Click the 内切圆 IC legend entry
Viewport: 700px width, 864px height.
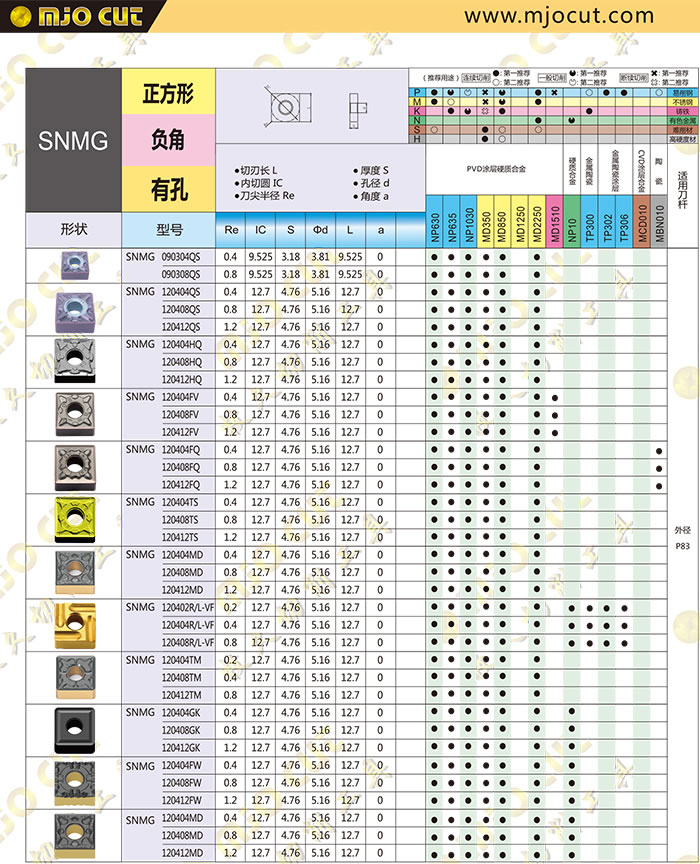click(259, 183)
